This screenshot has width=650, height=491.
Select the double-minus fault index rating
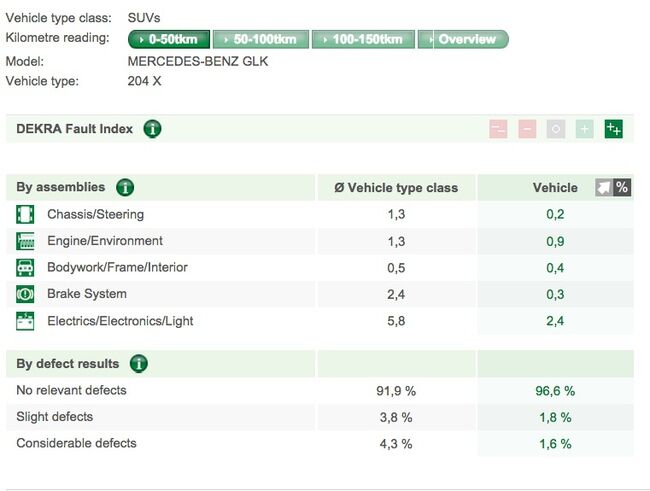point(498,129)
